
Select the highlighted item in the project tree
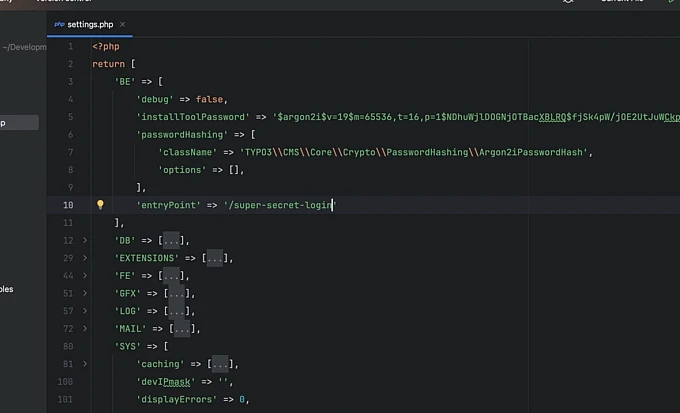click(18, 123)
